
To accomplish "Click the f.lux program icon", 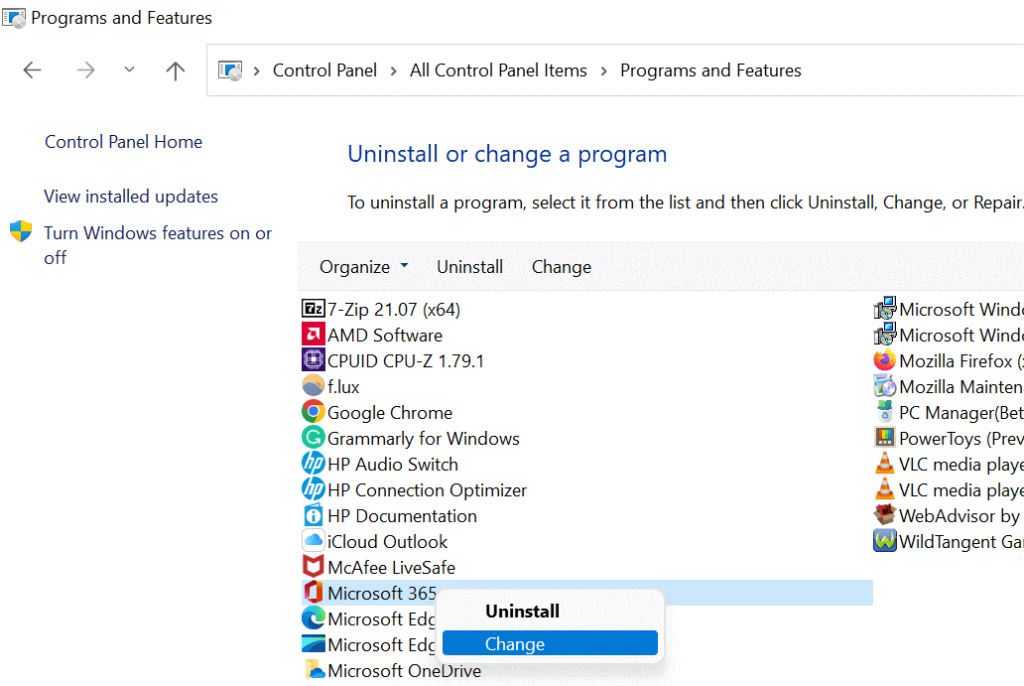I will tap(313, 385).
